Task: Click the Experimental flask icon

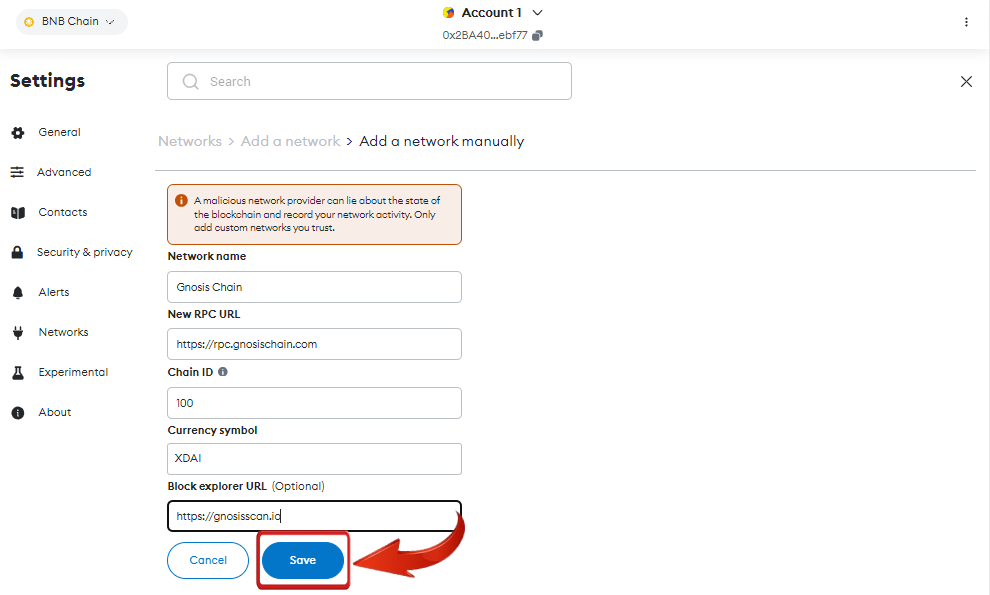Action: (x=18, y=373)
